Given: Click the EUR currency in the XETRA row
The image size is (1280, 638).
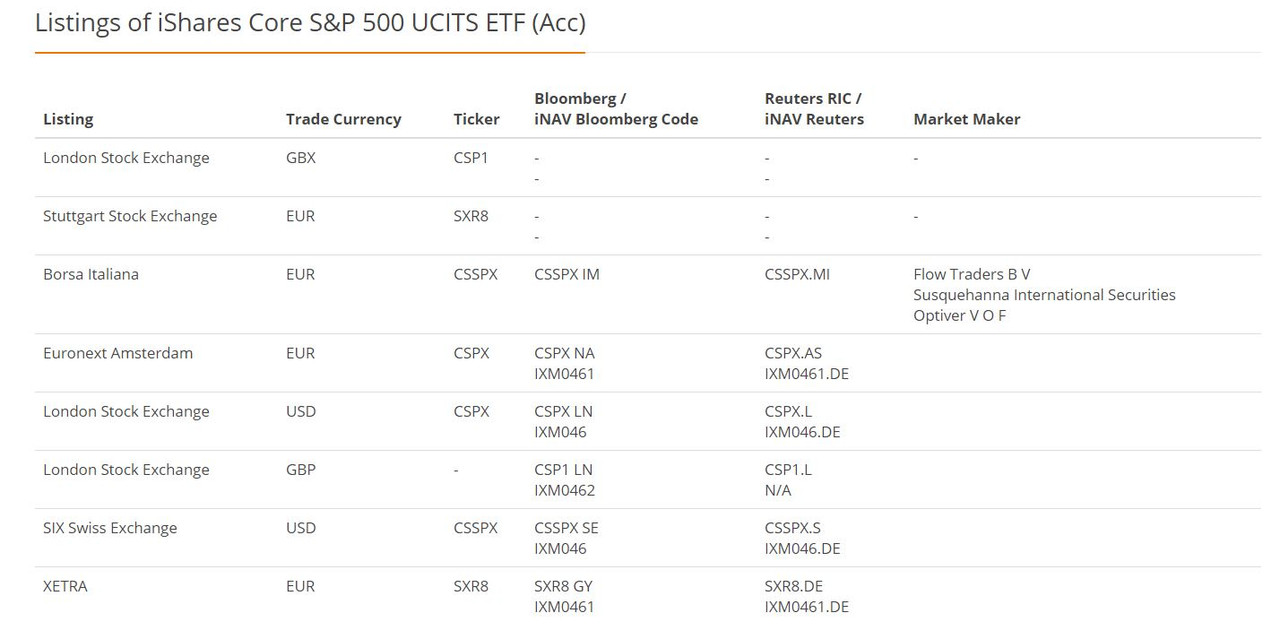Looking at the screenshot, I should 300,586.
